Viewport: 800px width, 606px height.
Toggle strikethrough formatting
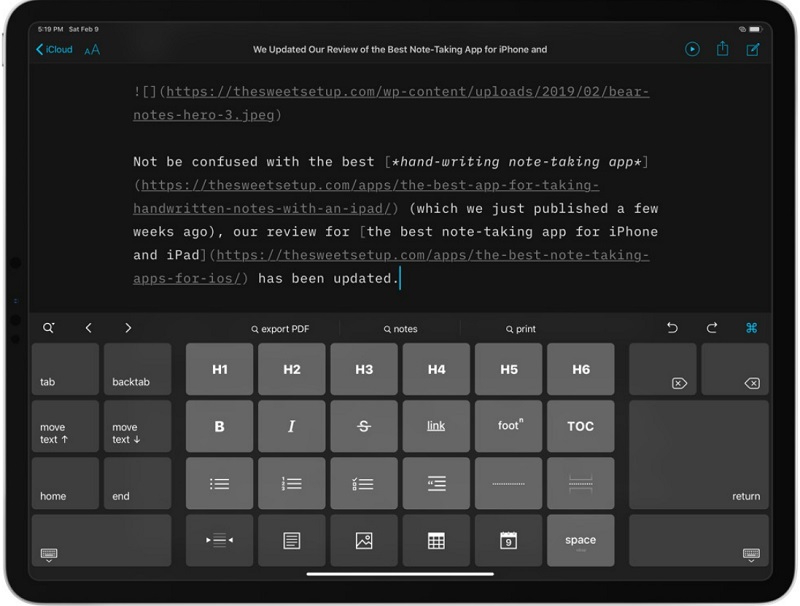364,426
